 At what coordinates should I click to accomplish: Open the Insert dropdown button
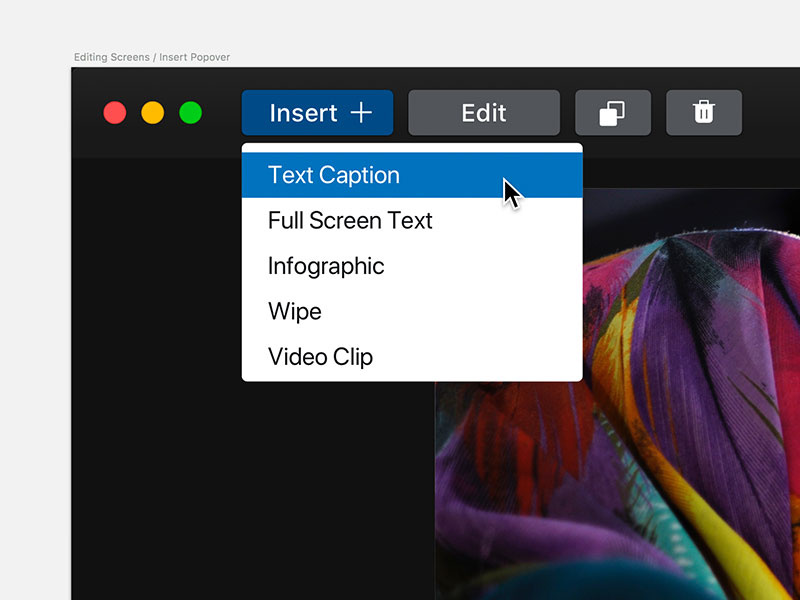[317, 113]
